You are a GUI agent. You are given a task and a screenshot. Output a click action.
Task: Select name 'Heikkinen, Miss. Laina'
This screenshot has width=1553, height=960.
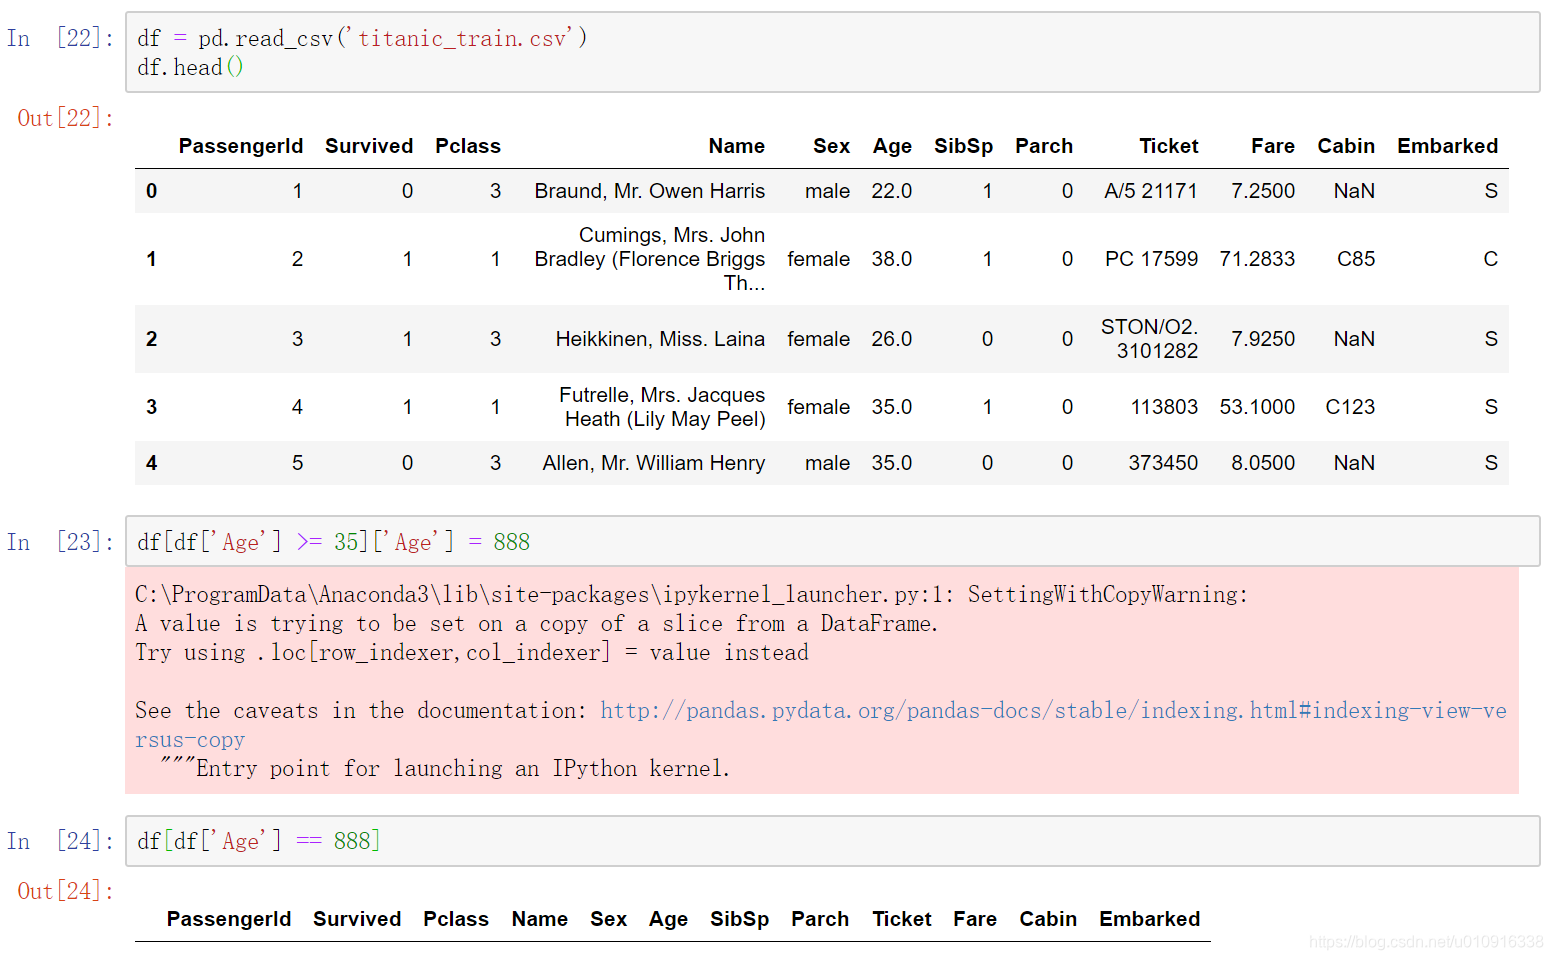[x=660, y=339]
